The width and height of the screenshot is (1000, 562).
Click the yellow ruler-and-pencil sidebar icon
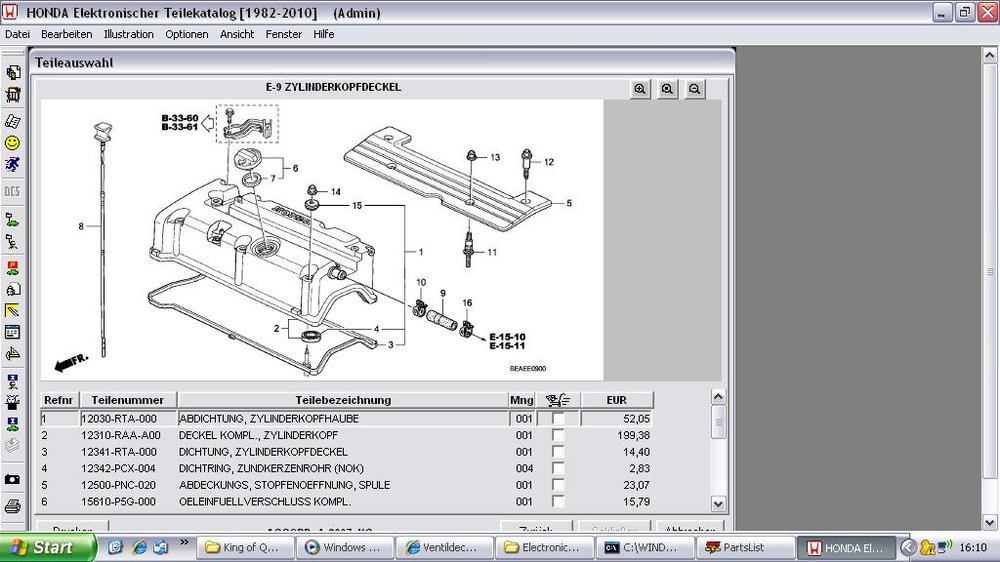12,311
